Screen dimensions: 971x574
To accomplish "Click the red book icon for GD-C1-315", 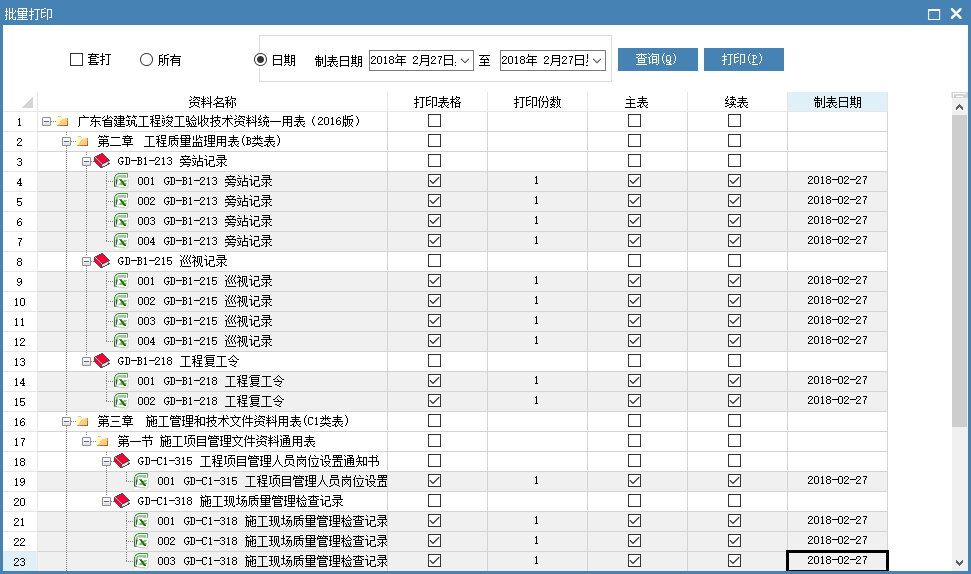I will 122,461.
